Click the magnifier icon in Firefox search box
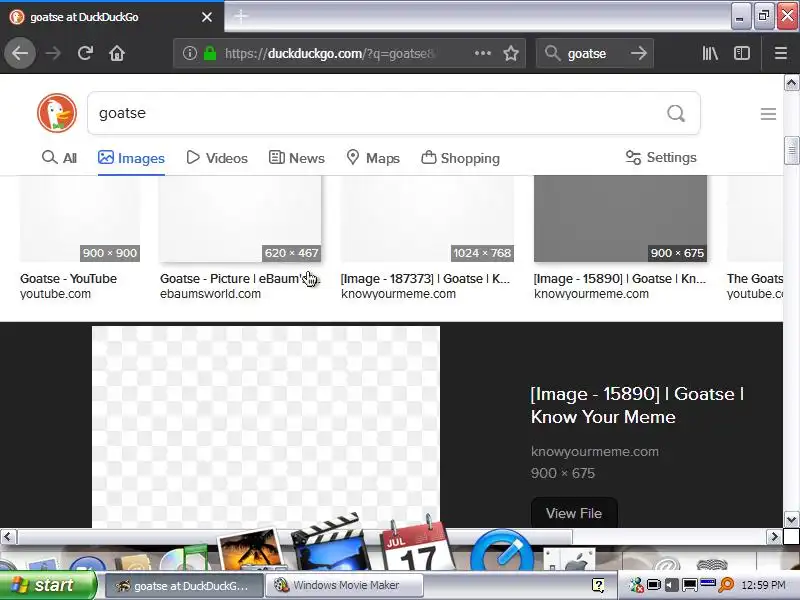This screenshot has height=600, width=800. click(x=553, y=53)
